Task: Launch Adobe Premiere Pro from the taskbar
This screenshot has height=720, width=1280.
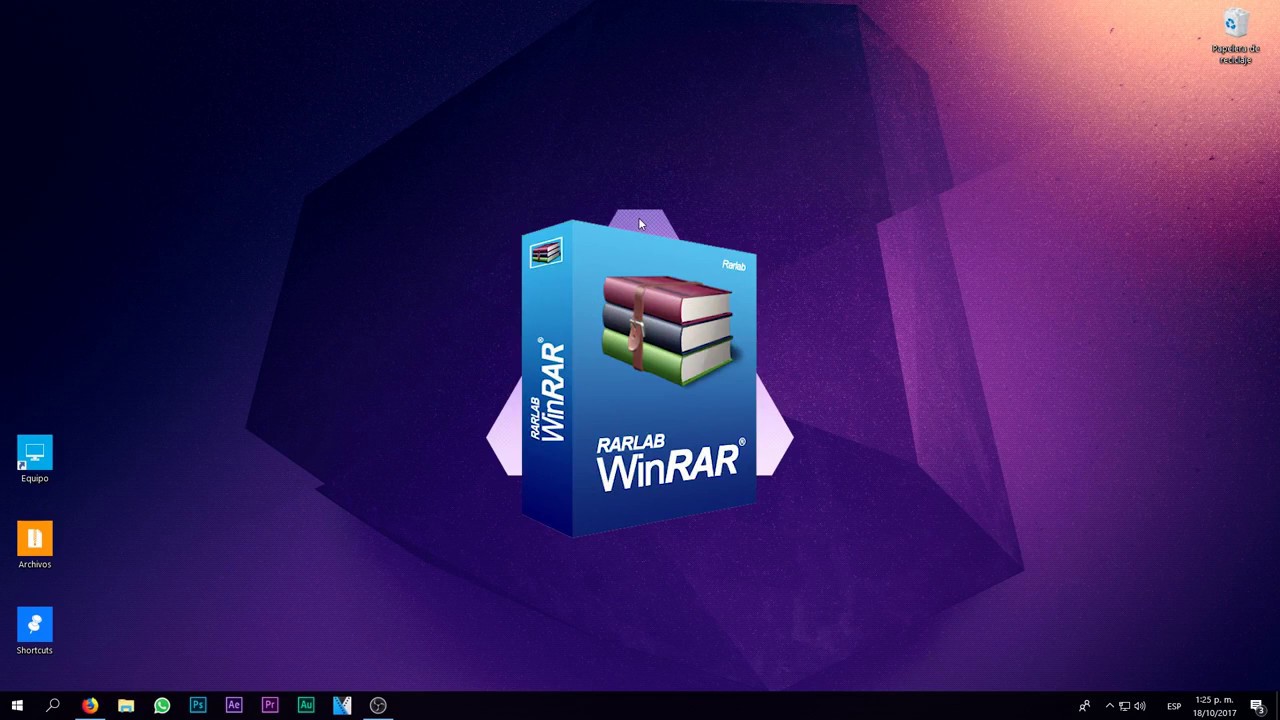Action: click(x=270, y=706)
